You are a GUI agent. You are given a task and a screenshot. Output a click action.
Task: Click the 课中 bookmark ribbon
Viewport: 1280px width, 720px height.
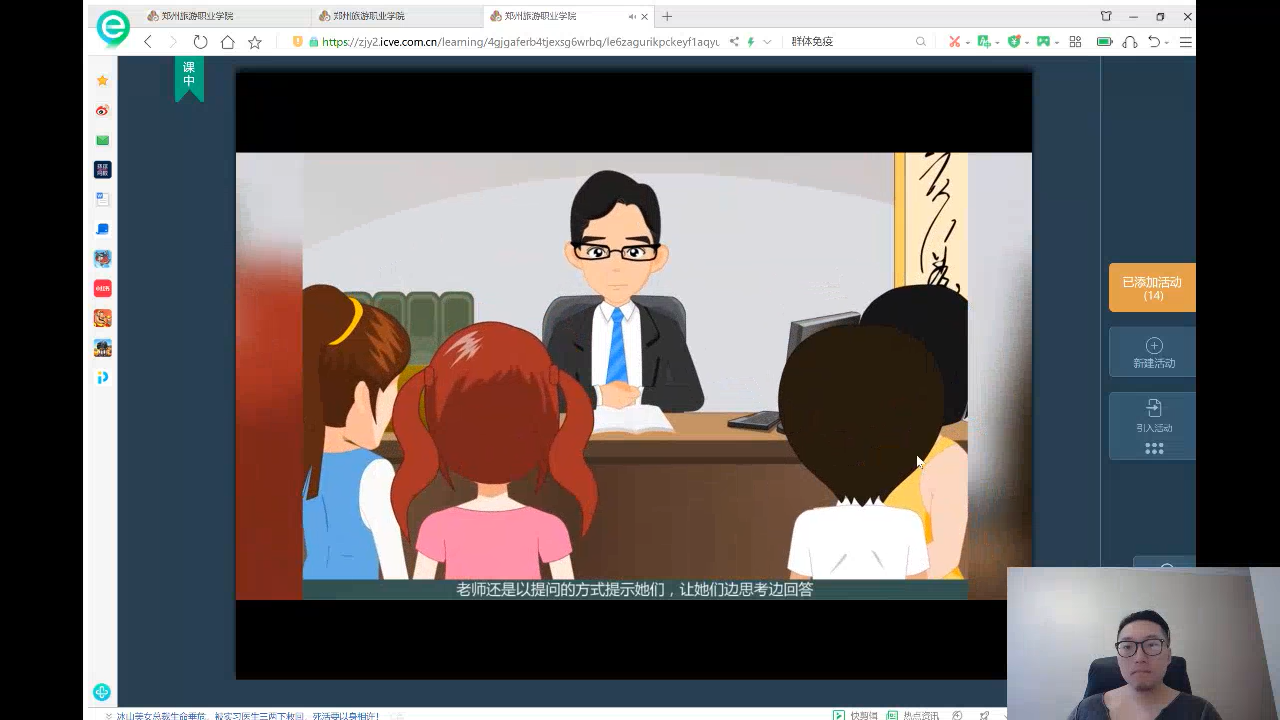pyautogui.click(x=189, y=78)
